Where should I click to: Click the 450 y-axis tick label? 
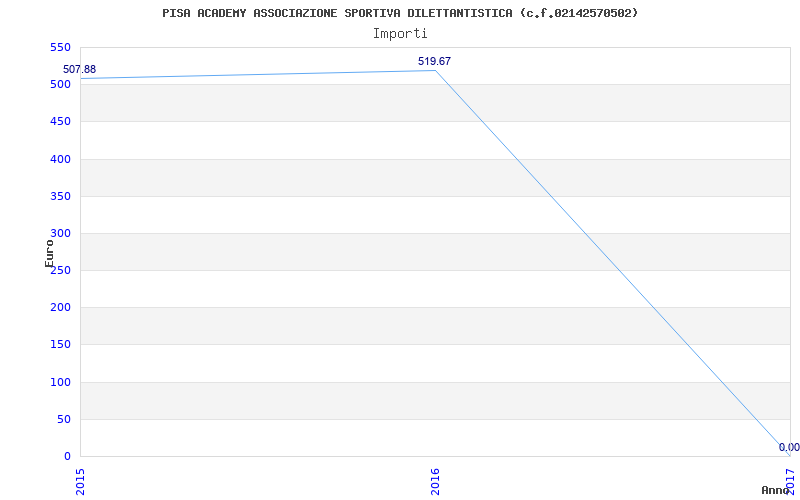coord(60,121)
